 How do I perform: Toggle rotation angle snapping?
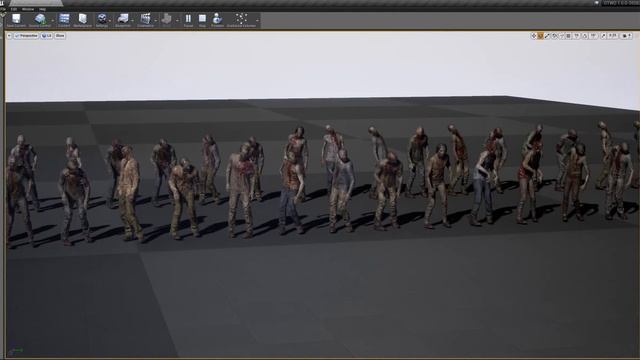coord(584,36)
